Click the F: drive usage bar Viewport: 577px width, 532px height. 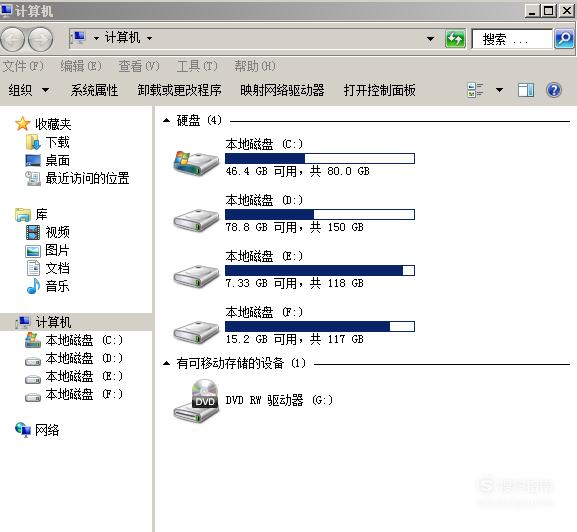[x=320, y=326]
